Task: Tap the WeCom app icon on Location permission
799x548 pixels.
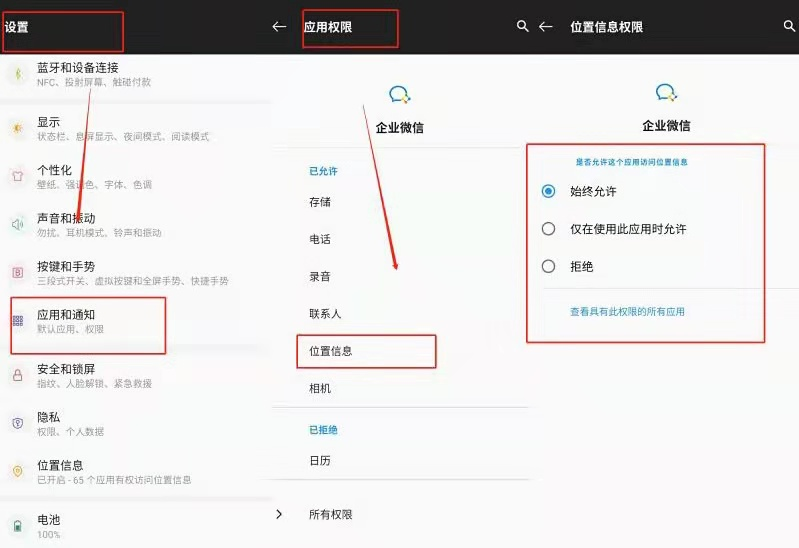Action: (666, 93)
